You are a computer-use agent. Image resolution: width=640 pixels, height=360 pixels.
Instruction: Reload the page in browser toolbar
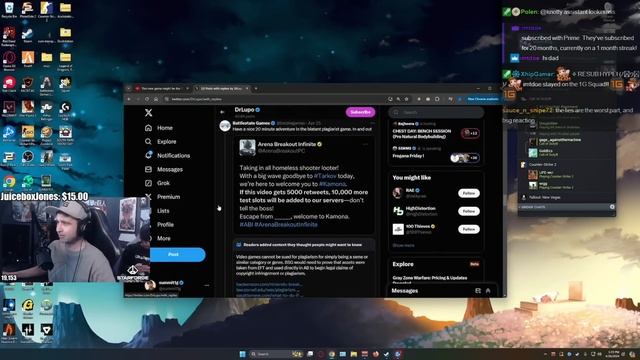click(147, 99)
